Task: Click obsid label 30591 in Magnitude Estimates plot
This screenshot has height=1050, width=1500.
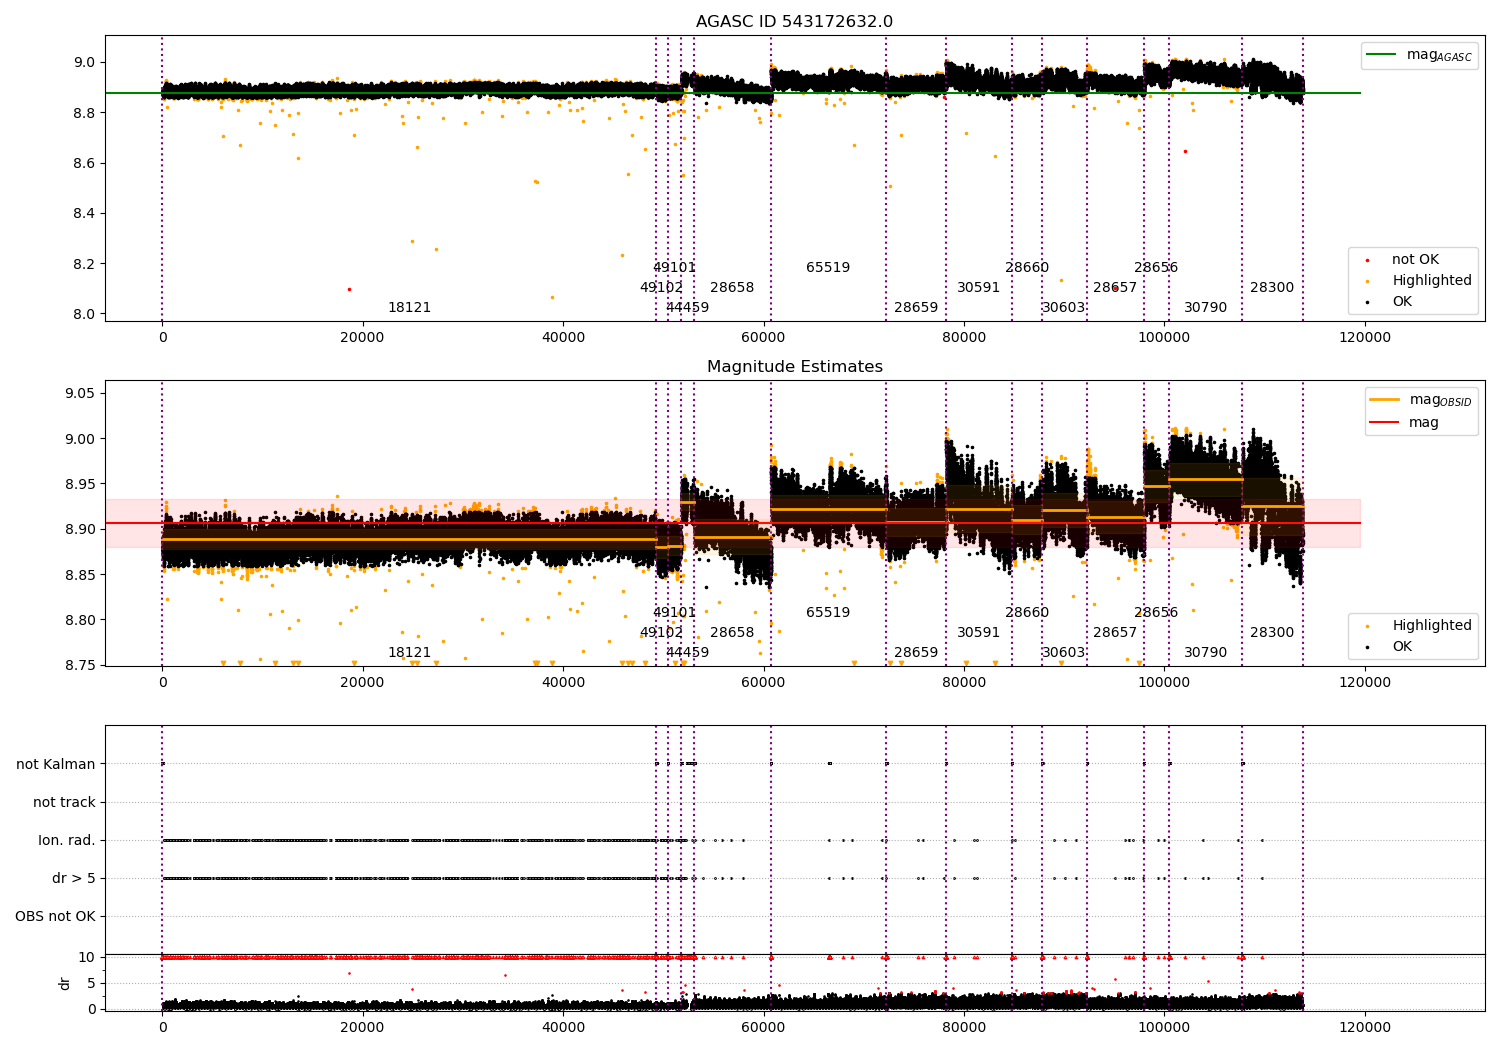Action: [x=978, y=633]
